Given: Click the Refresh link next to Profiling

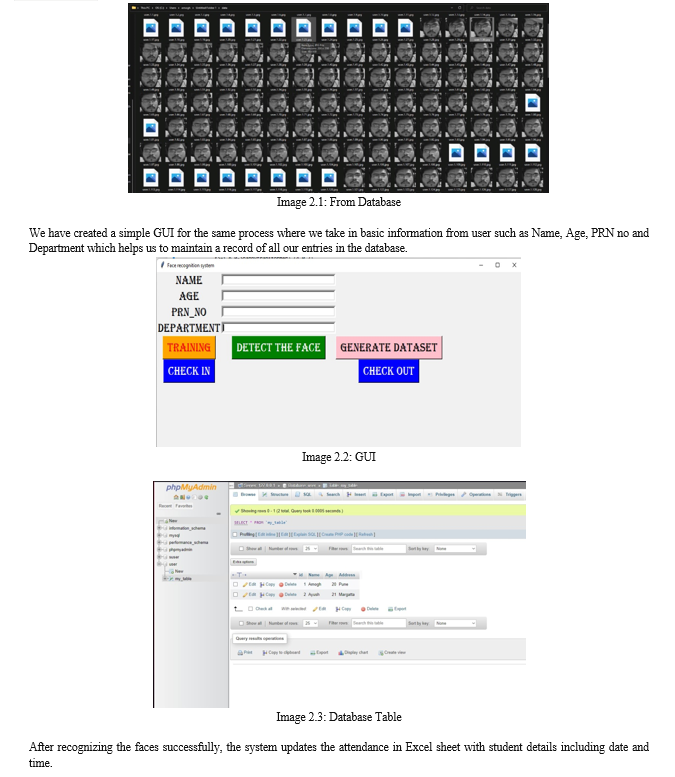Looking at the screenshot, I should click(x=366, y=535).
